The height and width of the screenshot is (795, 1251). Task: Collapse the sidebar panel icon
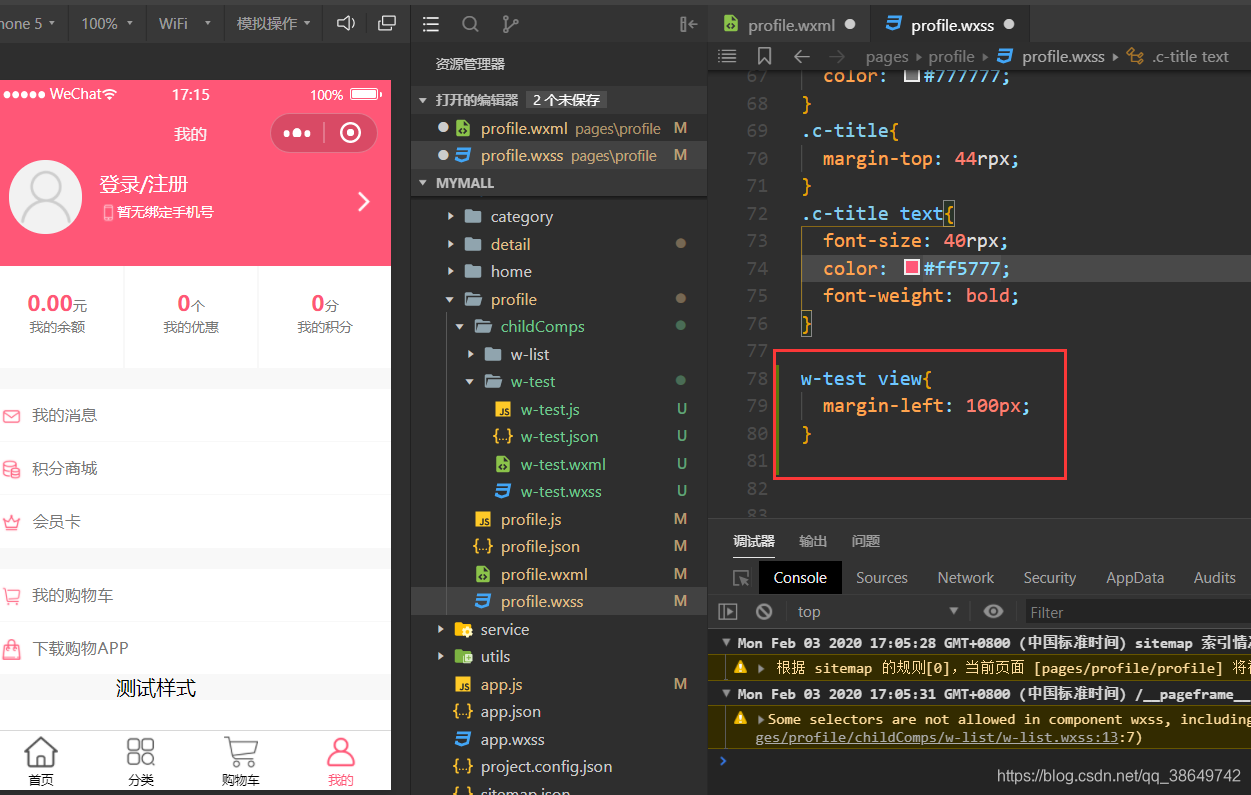tap(688, 24)
